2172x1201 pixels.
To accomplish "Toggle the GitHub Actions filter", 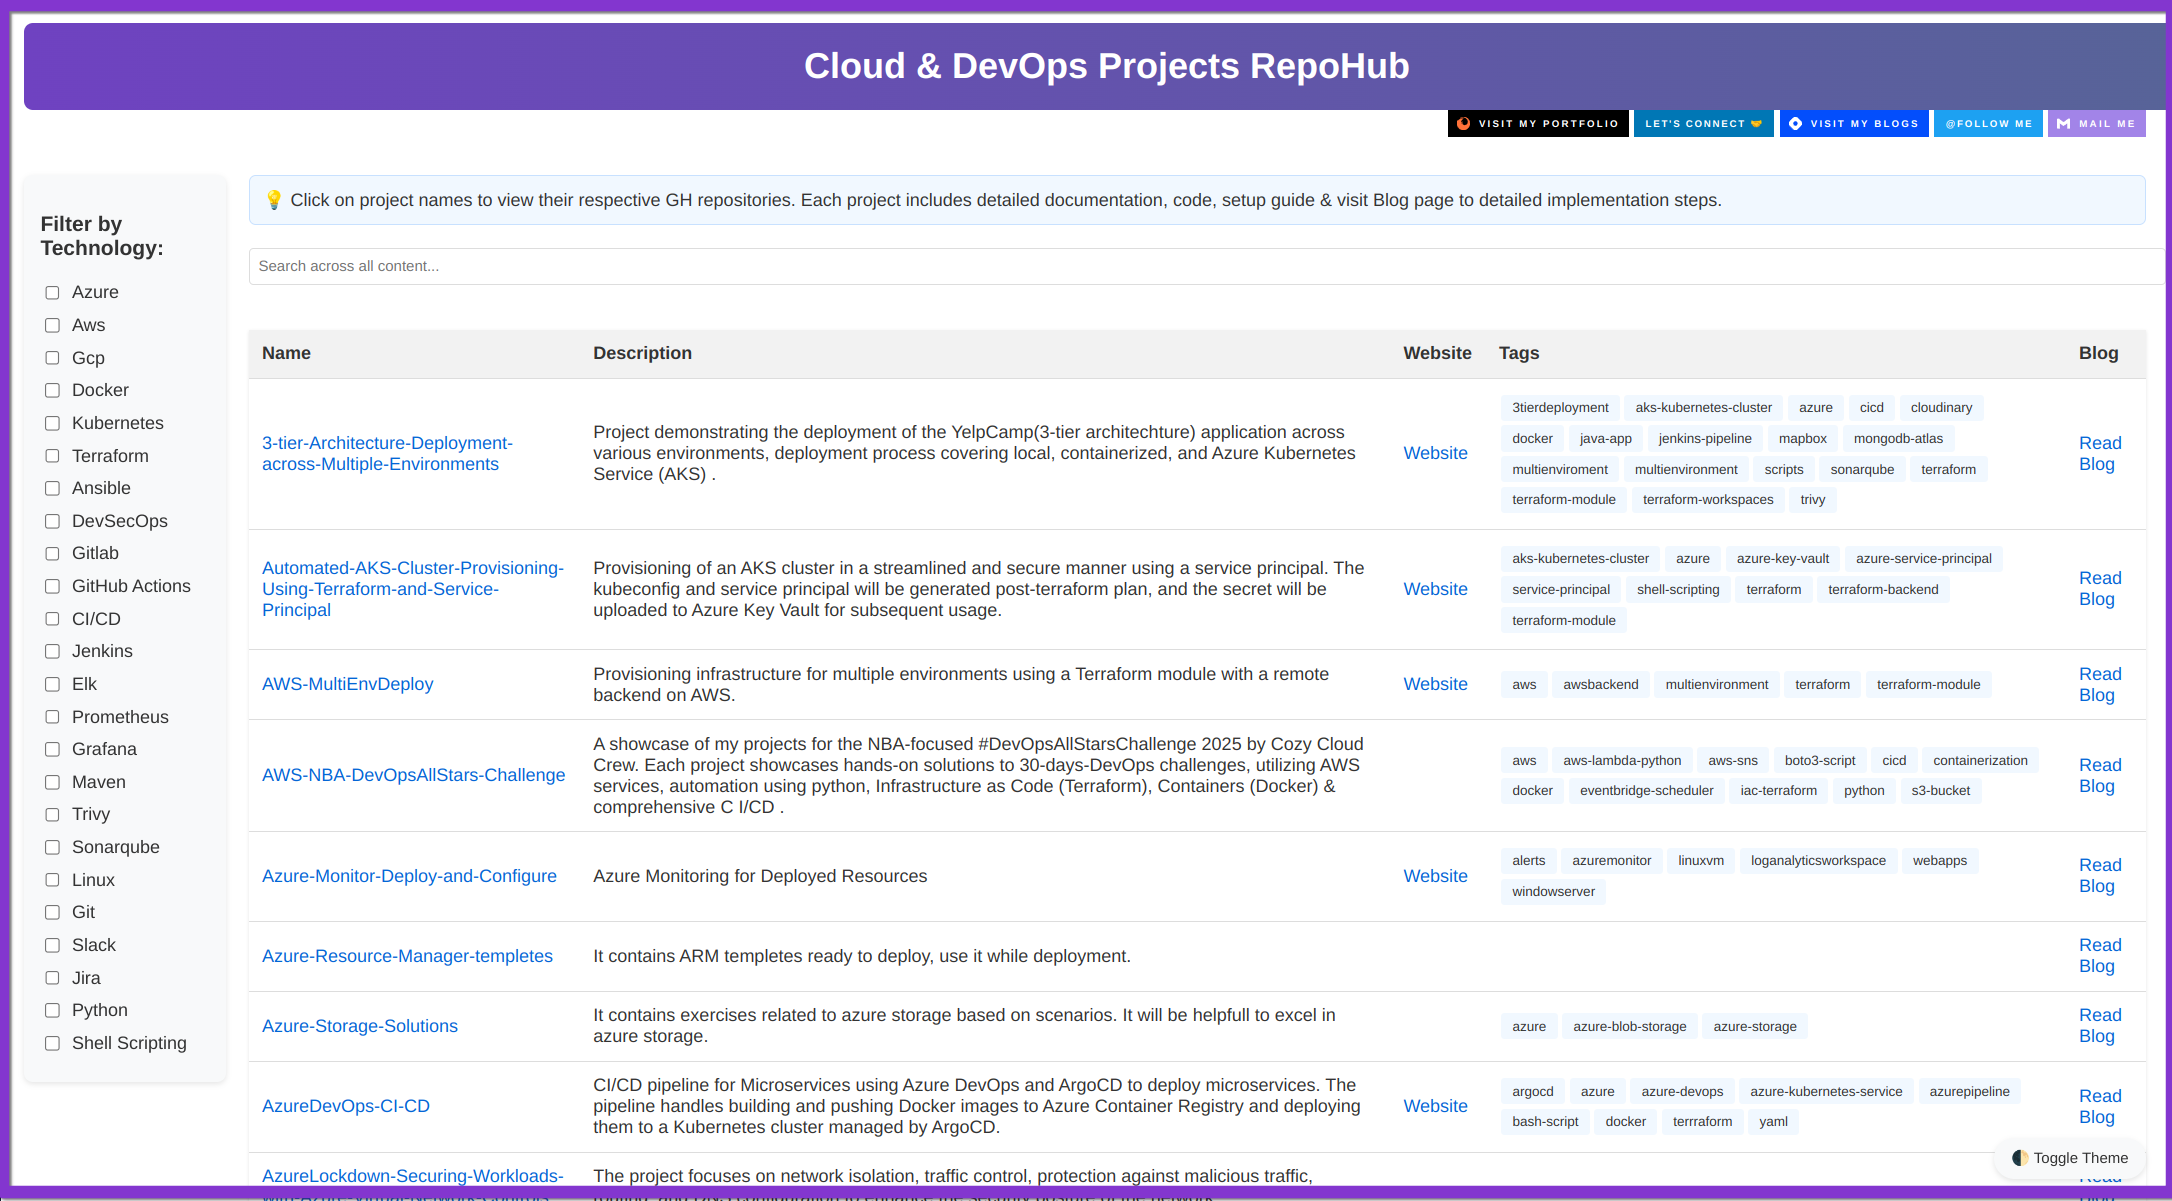I will tap(52, 586).
